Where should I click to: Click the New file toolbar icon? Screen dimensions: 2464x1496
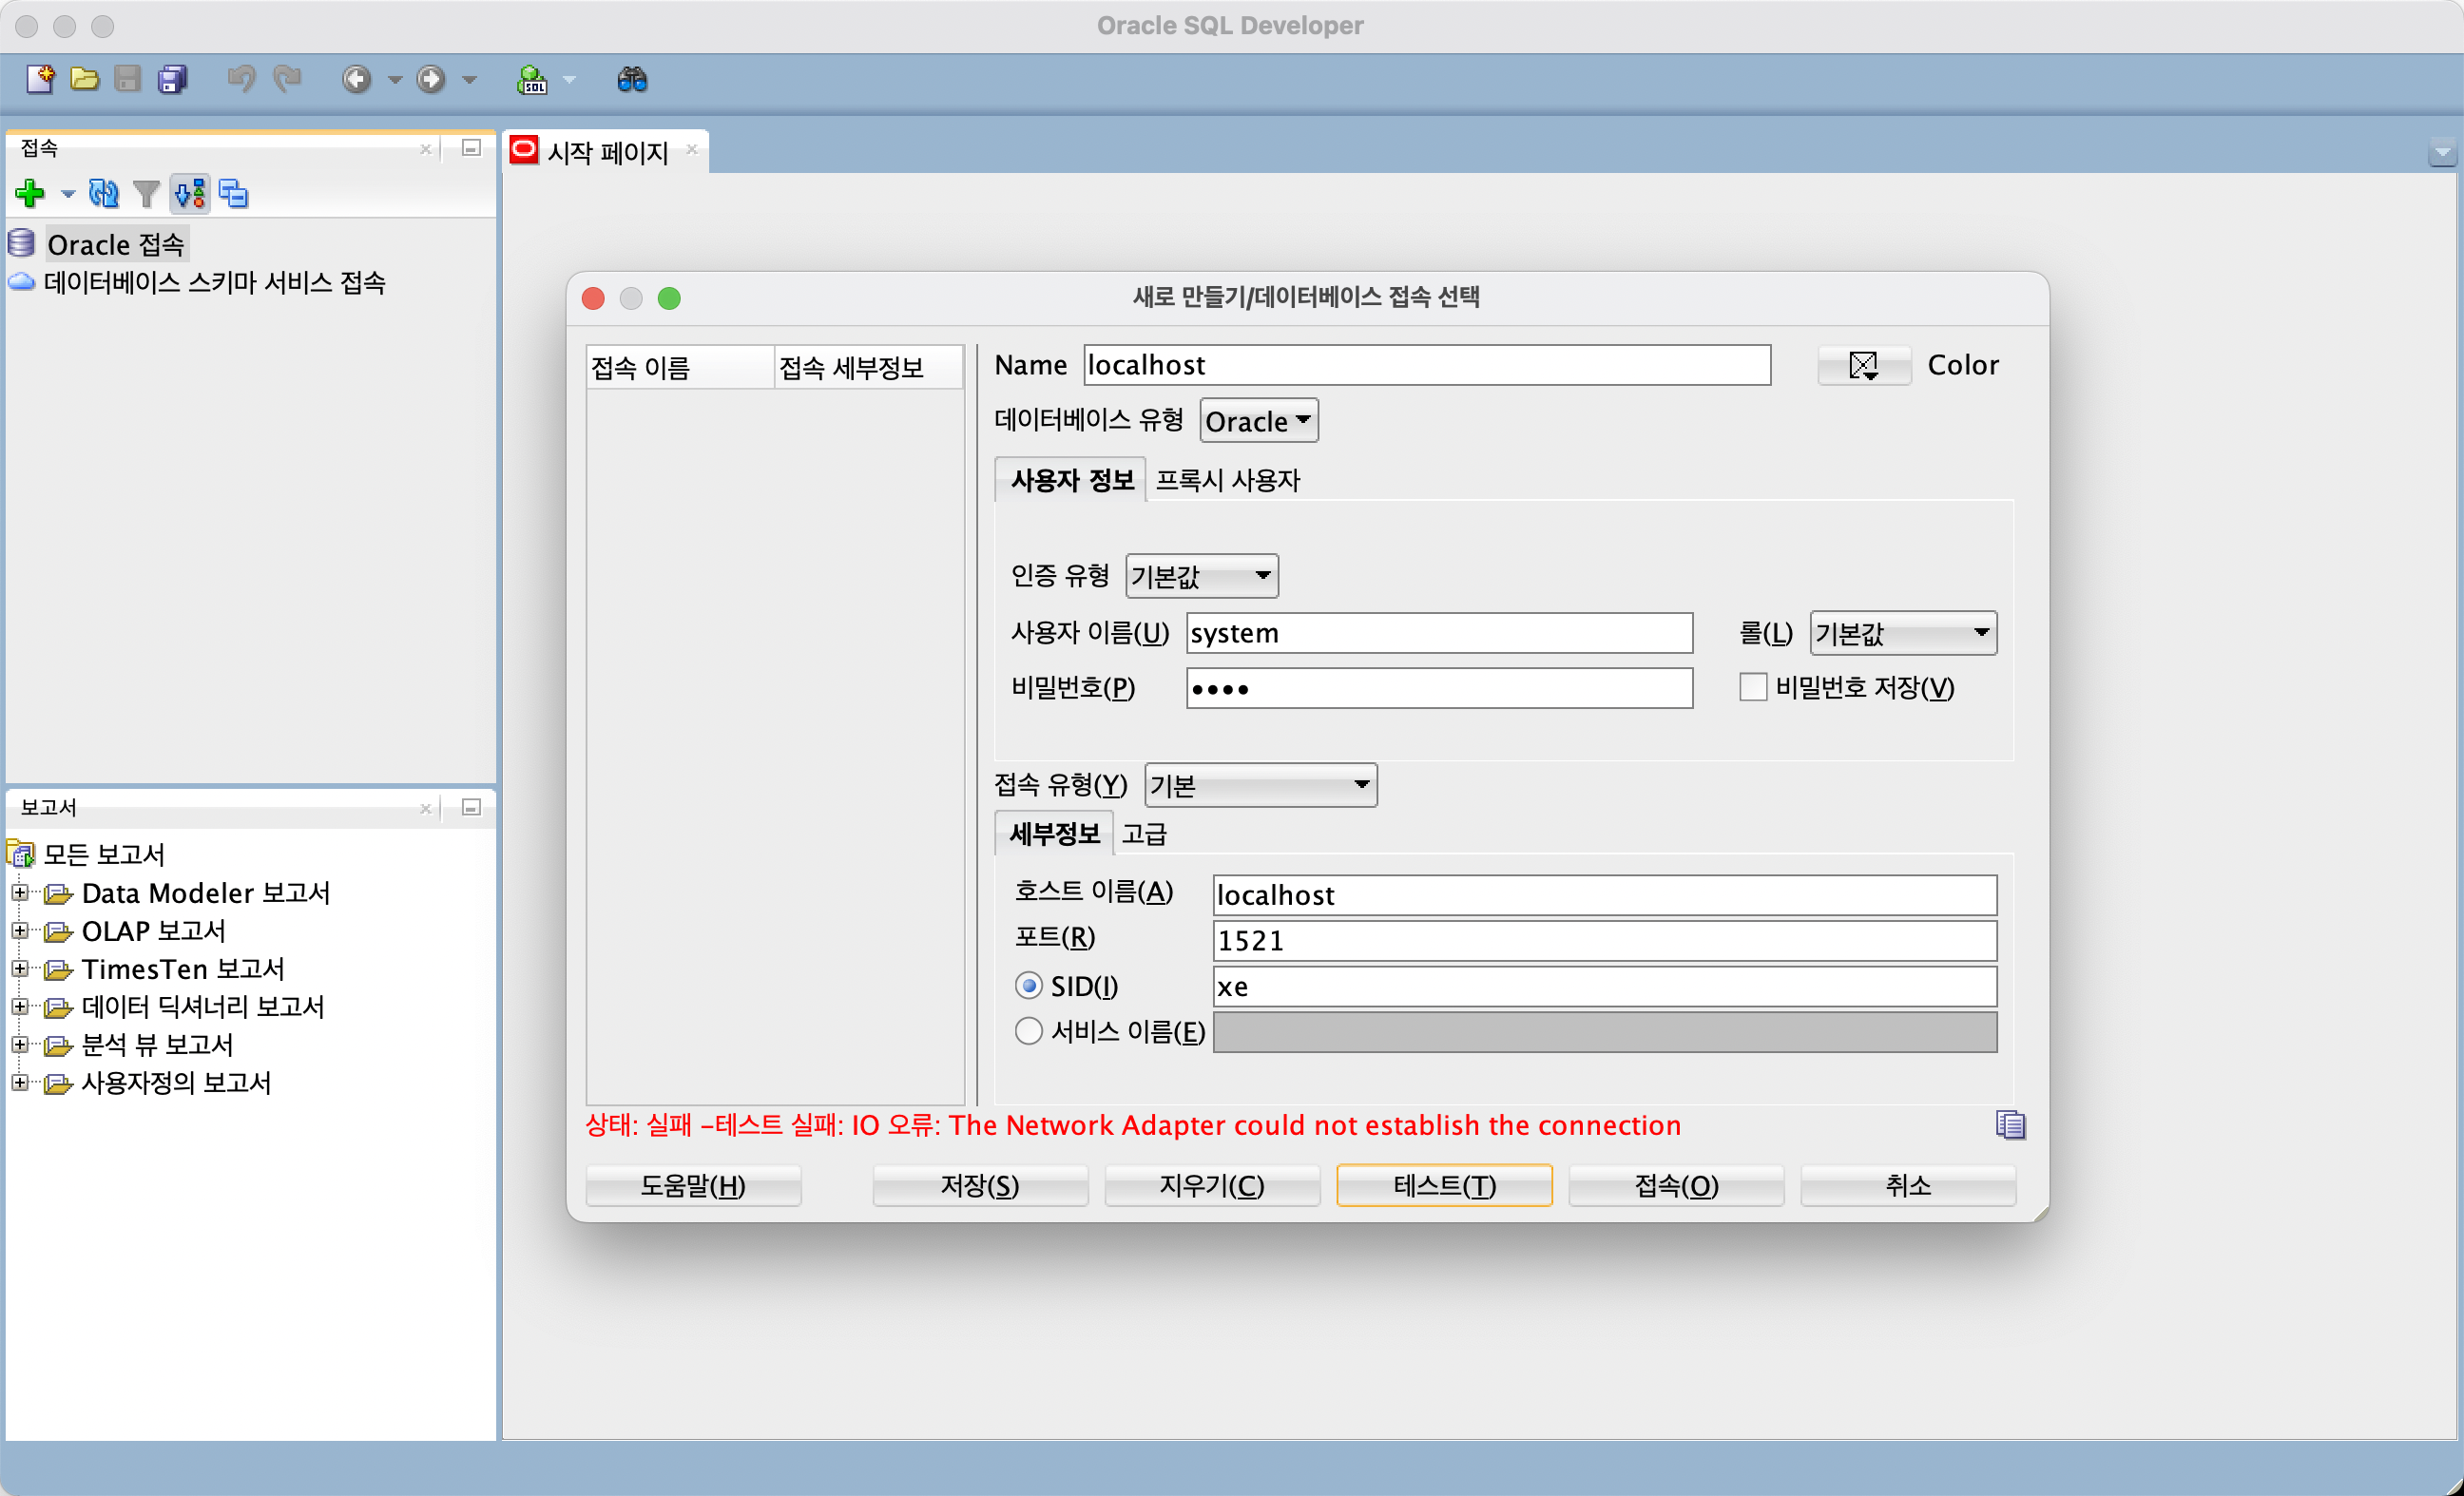pos(40,78)
